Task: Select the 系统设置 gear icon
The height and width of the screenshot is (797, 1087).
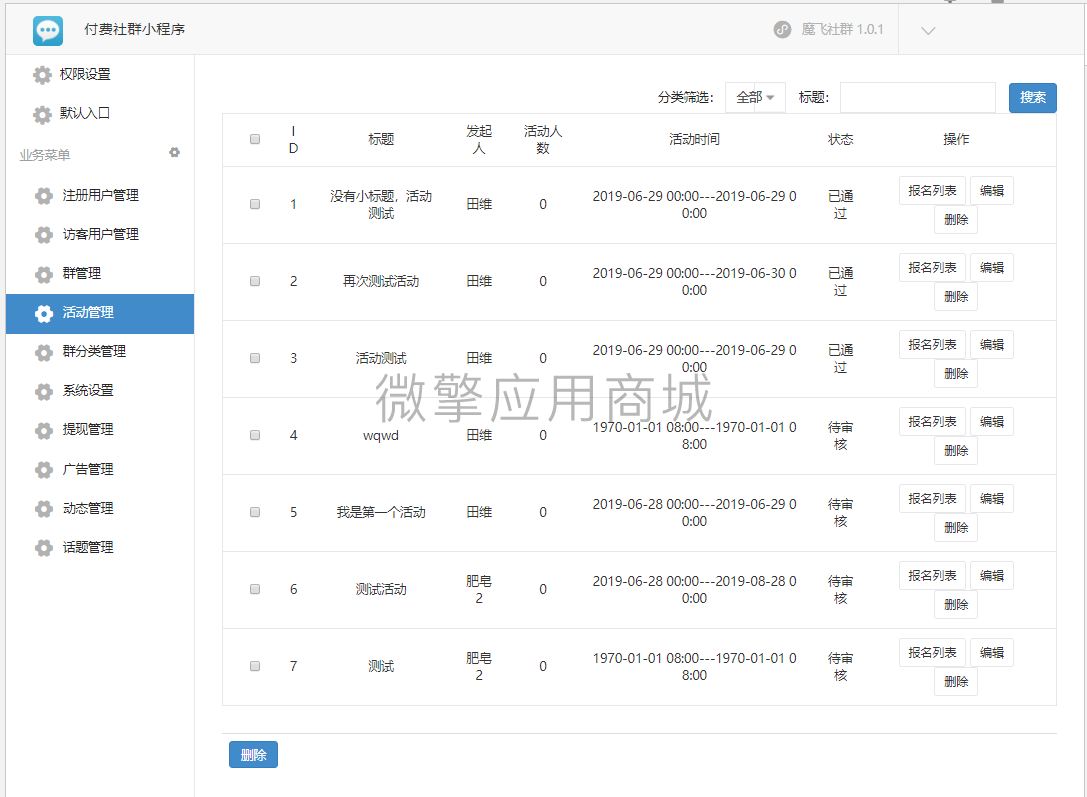Action: click(x=44, y=392)
